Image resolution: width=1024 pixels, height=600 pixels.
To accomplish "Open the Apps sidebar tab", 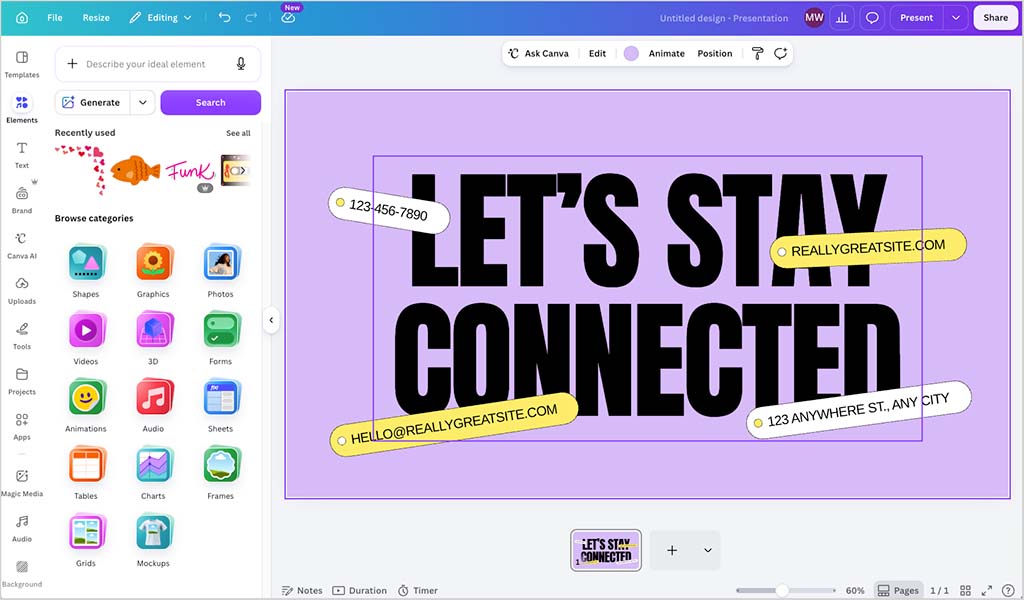I will [x=22, y=426].
